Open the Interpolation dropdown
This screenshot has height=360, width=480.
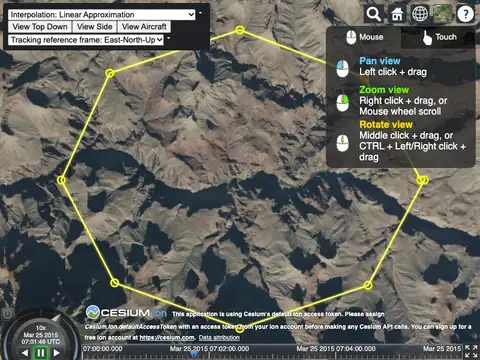tap(102, 15)
